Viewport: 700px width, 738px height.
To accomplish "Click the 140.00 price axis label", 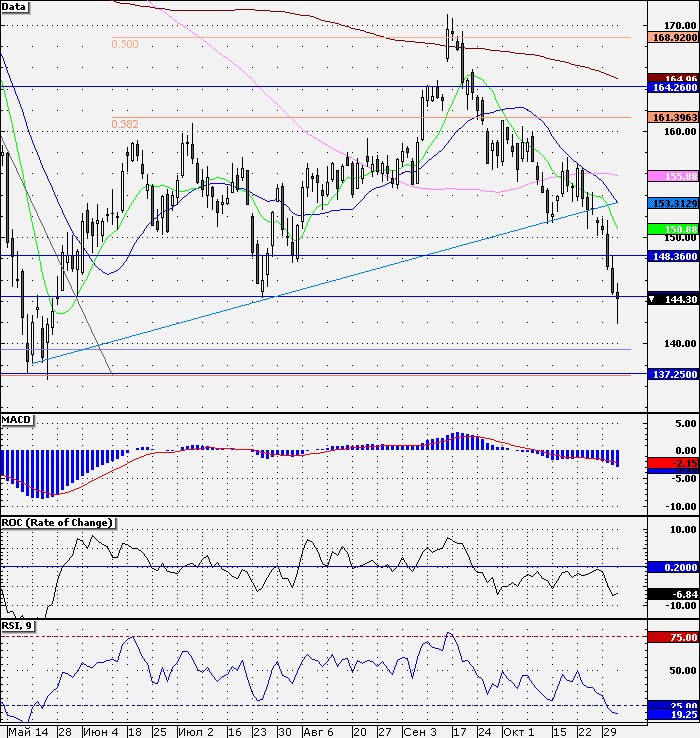I will [680, 344].
